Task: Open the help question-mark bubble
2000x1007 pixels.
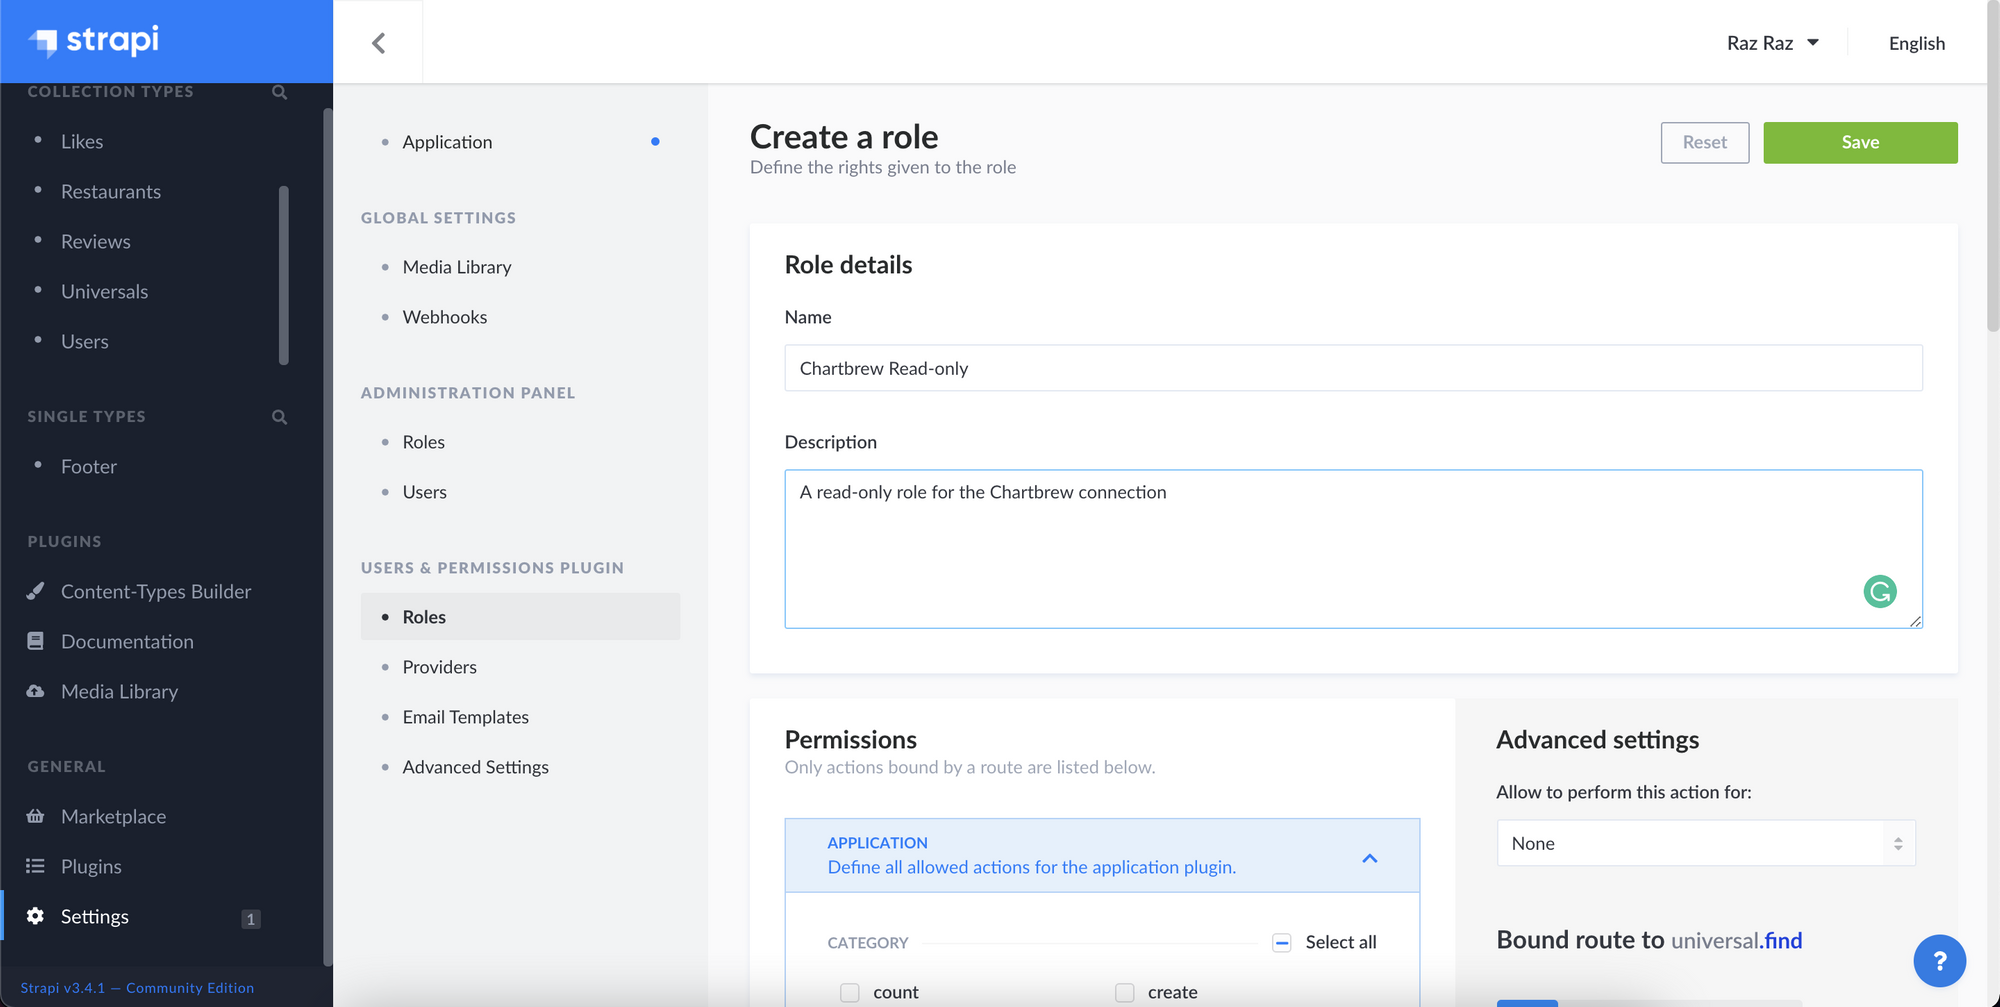Action: point(1940,960)
